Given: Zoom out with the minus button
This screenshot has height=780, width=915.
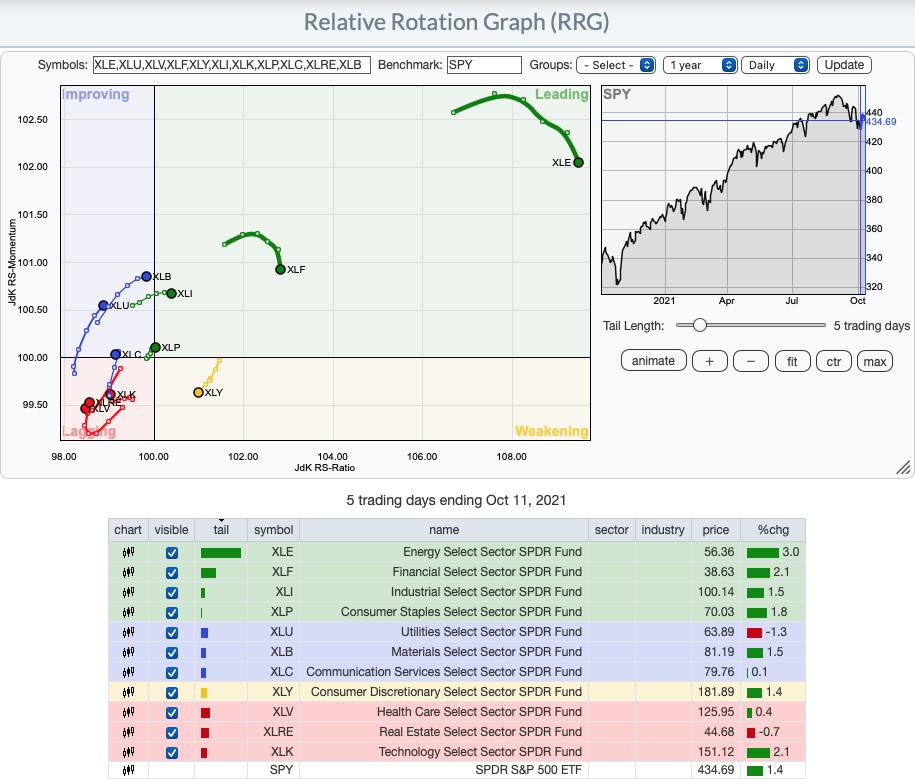Looking at the screenshot, I should click(751, 361).
